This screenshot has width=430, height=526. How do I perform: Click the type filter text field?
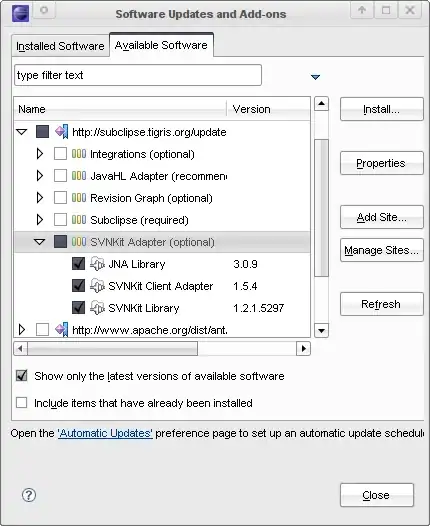point(138,75)
